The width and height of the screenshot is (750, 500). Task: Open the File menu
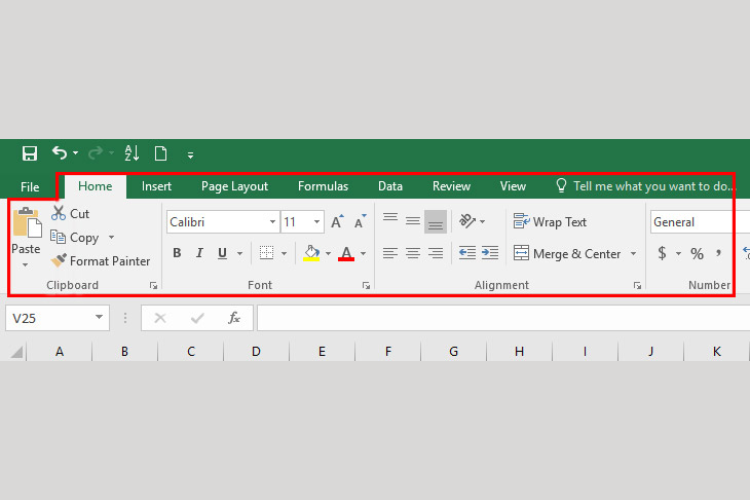(x=30, y=187)
